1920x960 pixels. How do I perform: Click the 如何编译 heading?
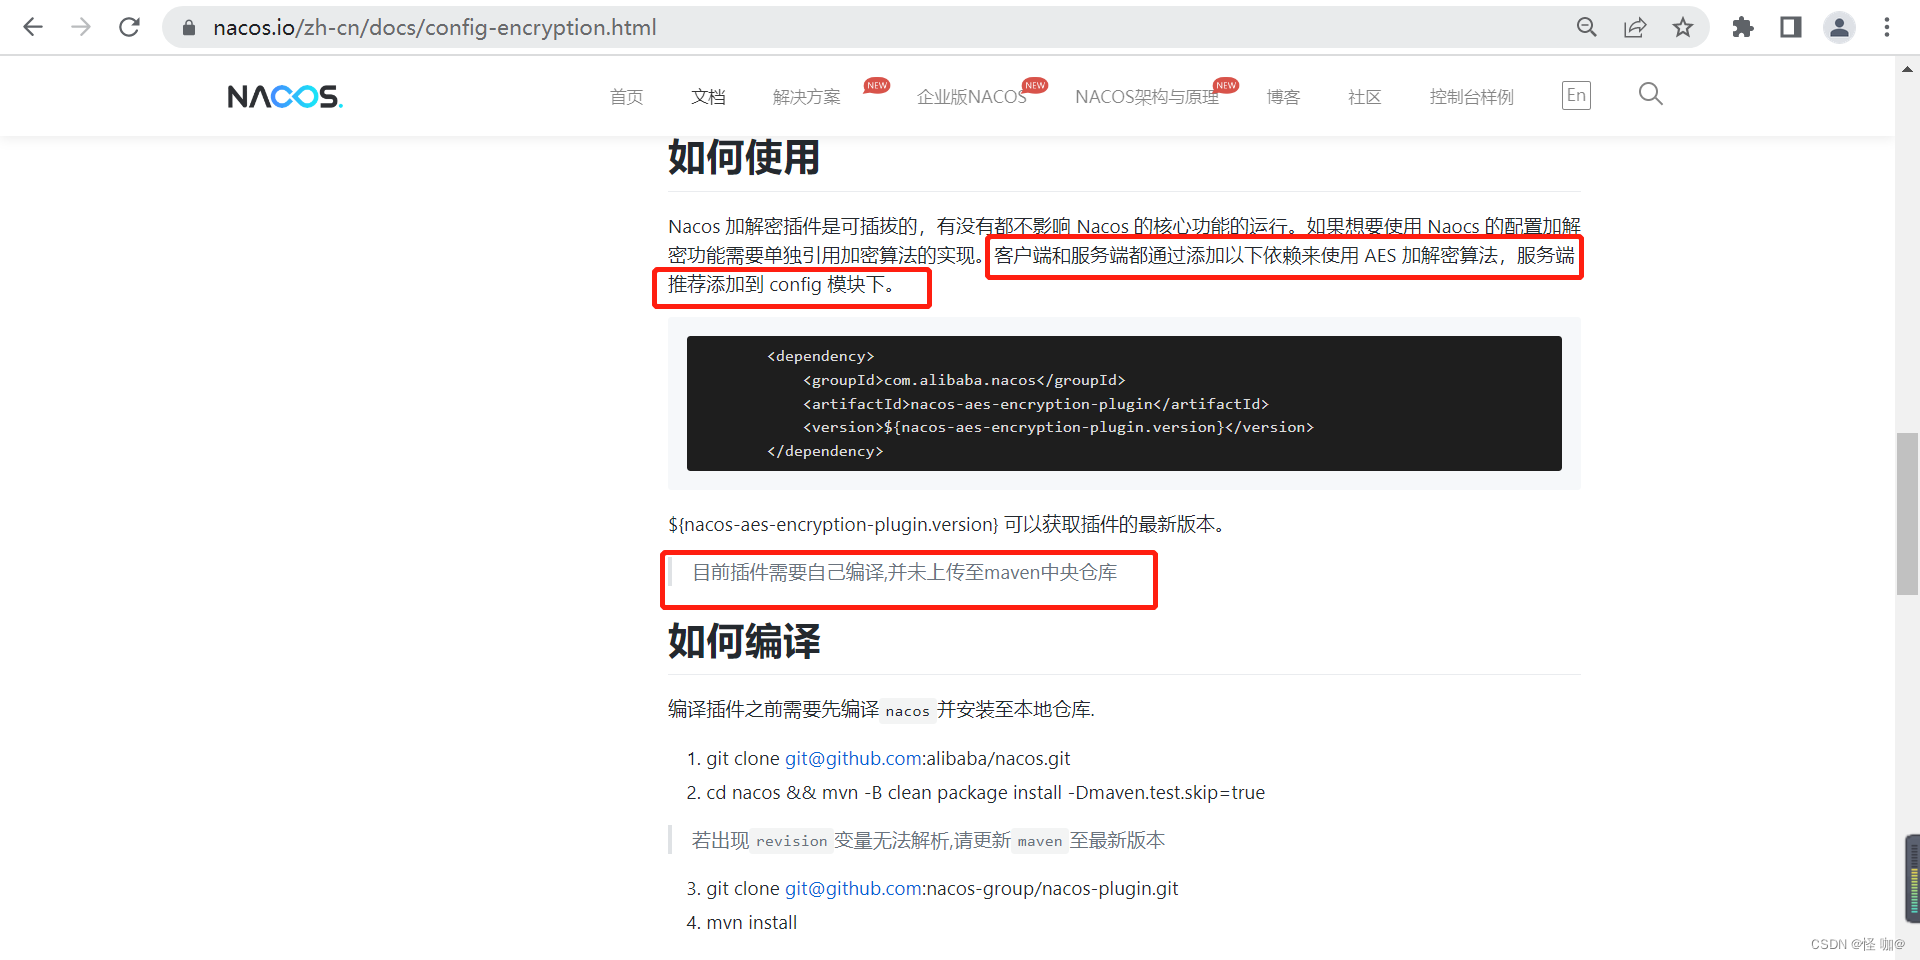[744, 641]
